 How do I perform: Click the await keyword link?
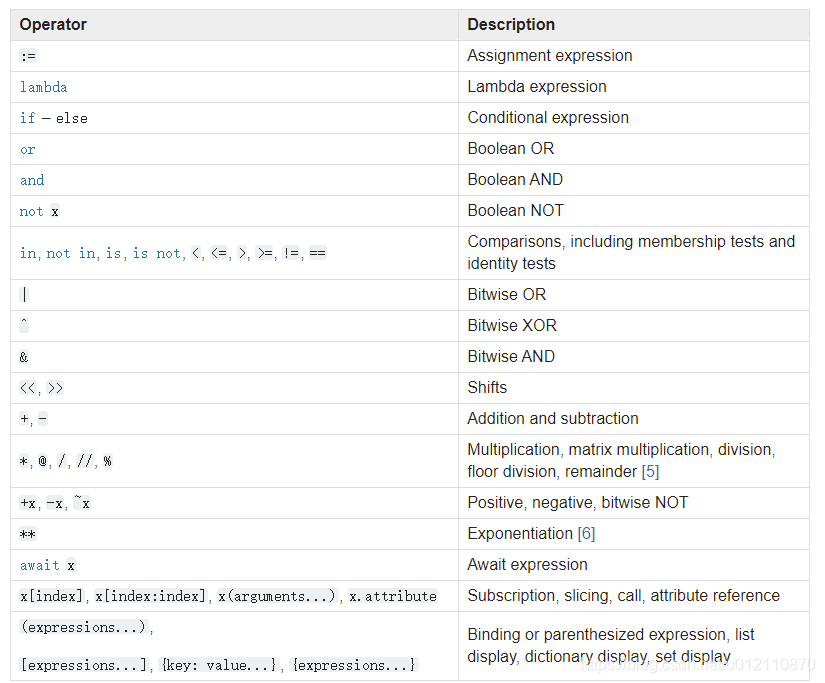[x=40, y=565]
